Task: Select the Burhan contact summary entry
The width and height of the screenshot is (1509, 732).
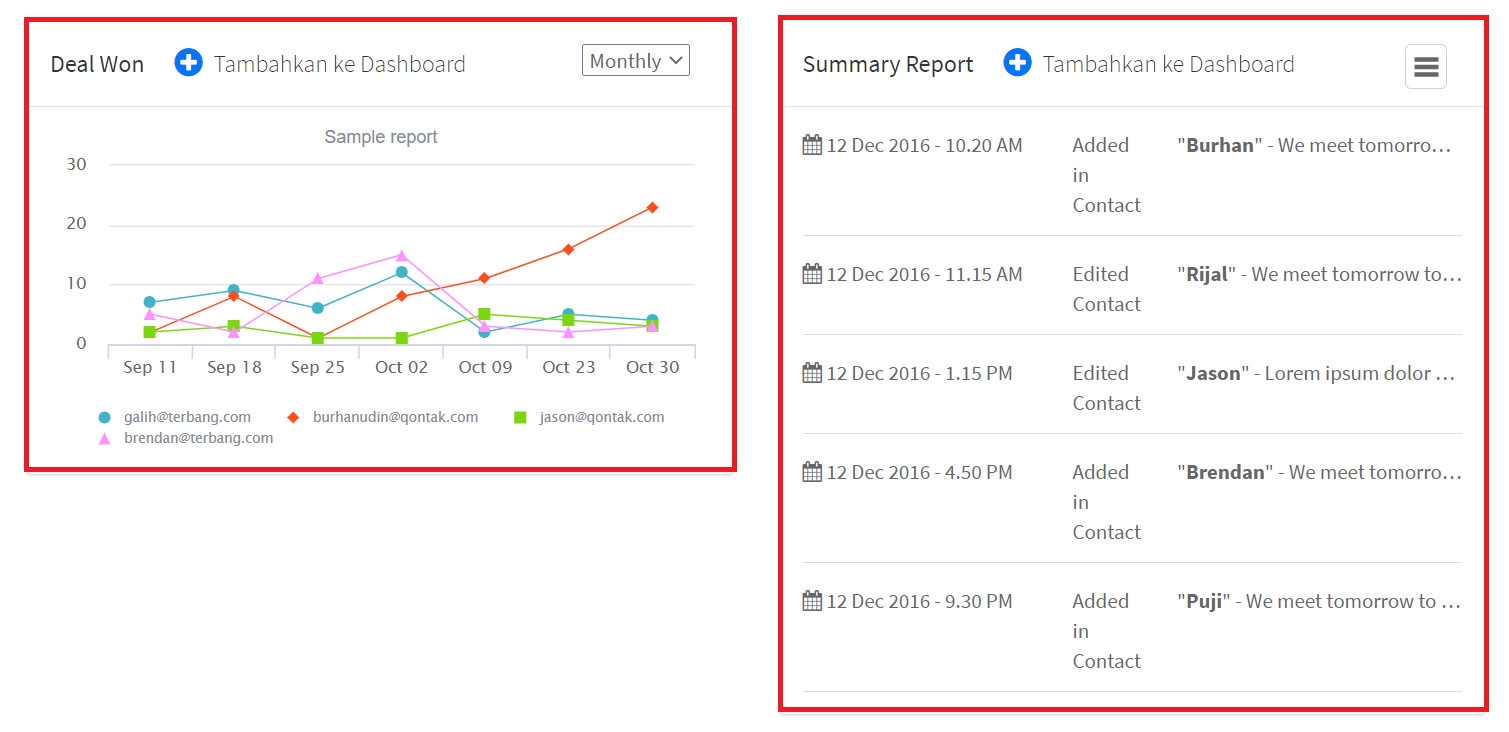Action: coord(1313,145)
